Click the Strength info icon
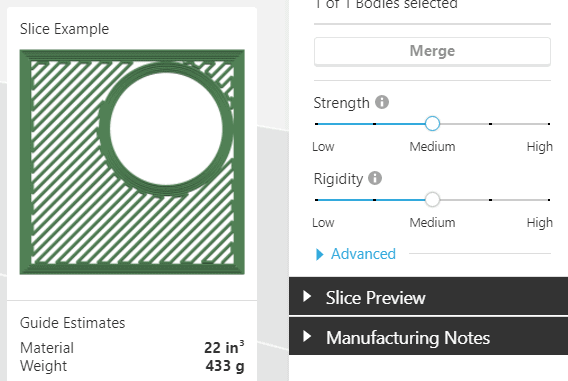Viewport: 568px width, 381px height. 382,102
